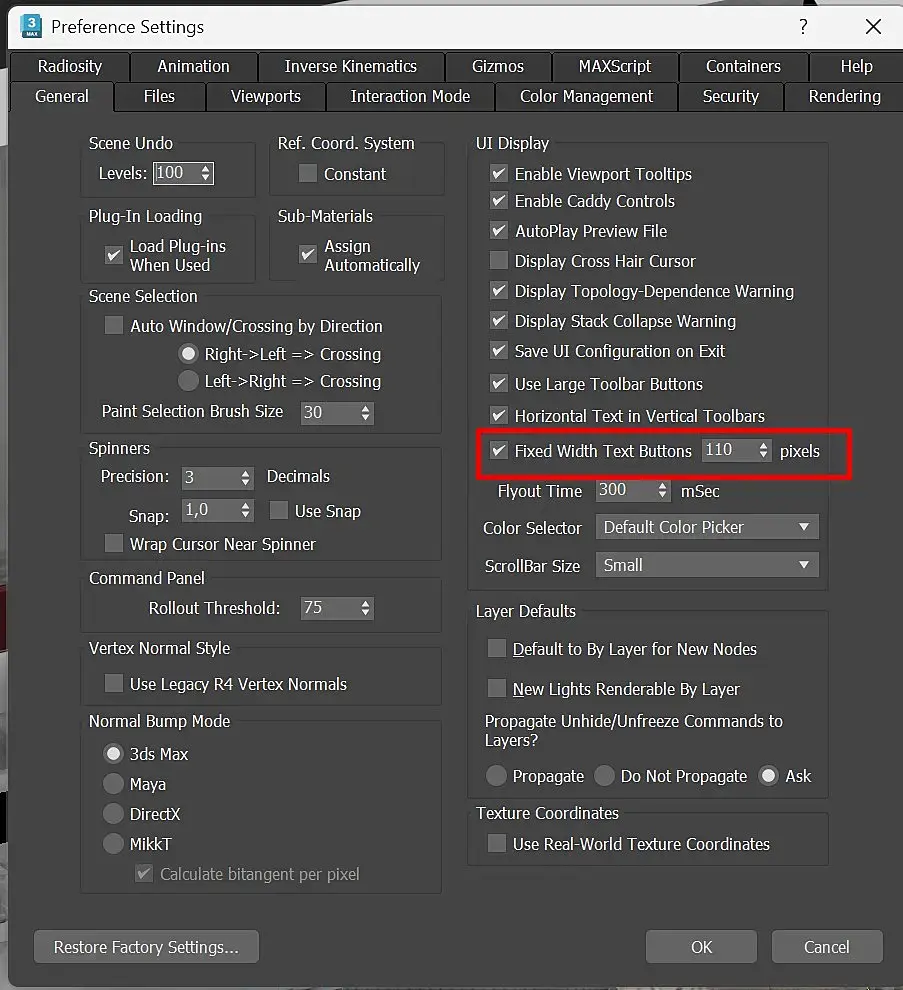Select DirectX normal bump mode
Viewport: 903px width, 990px height.
click(x=113, y=813)
